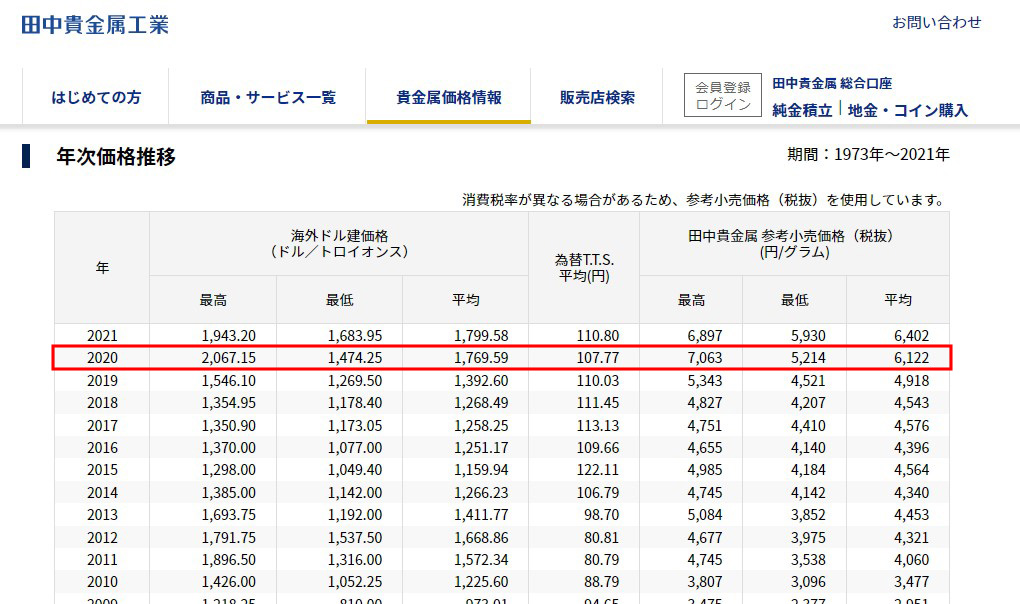Select the 2021 year cell

(x=102, y=336)
